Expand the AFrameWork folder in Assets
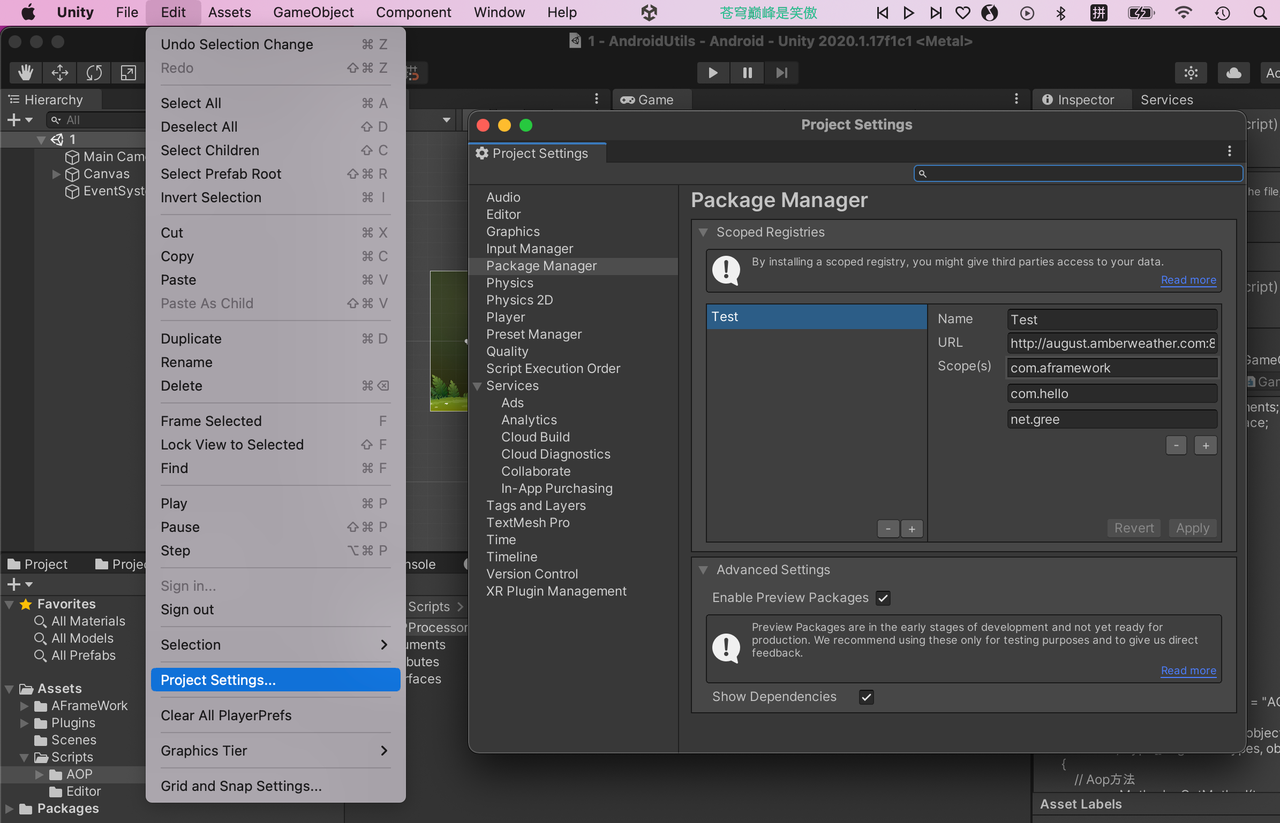The height and width of the screenshot is (823, 1280). (x=25, y=706)
